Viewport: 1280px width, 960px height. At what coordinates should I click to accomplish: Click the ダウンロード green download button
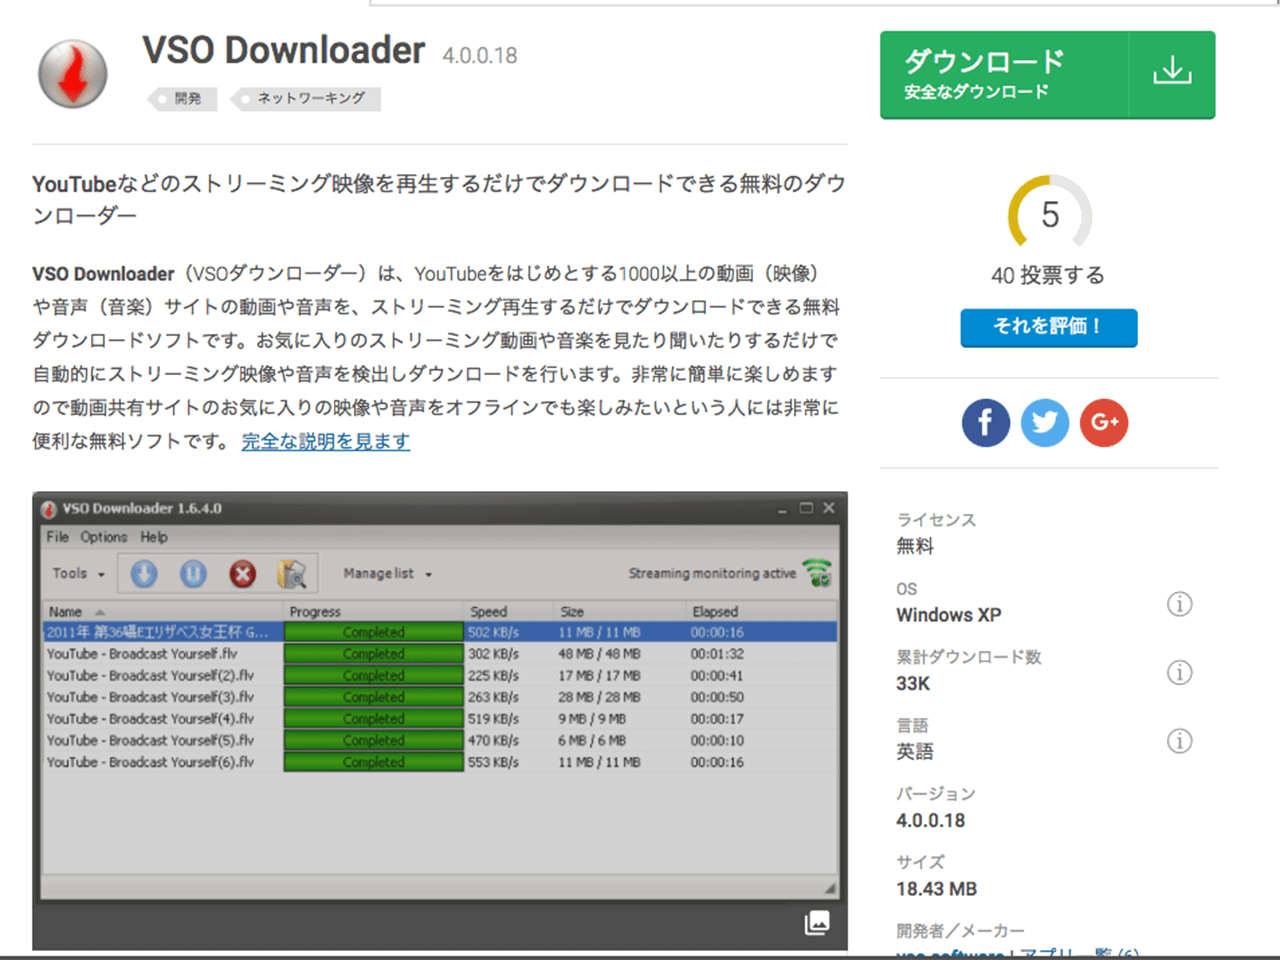(1048, 75)
